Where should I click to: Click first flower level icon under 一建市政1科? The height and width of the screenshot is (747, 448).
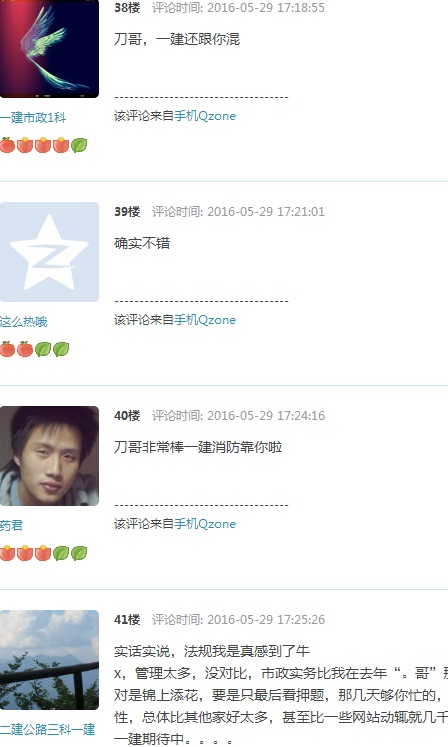(7, 145)
